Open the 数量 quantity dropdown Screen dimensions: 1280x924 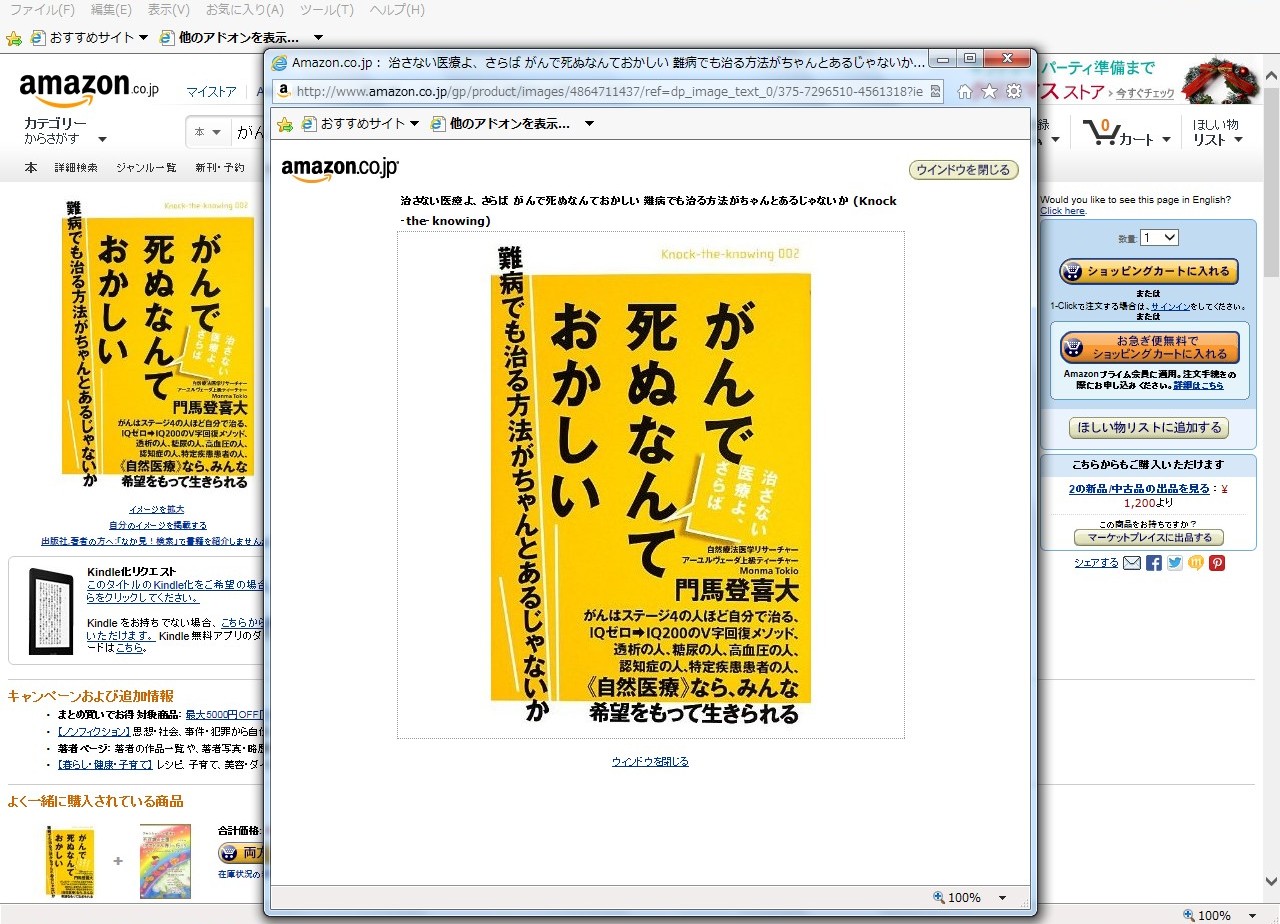click(1160, 238)
